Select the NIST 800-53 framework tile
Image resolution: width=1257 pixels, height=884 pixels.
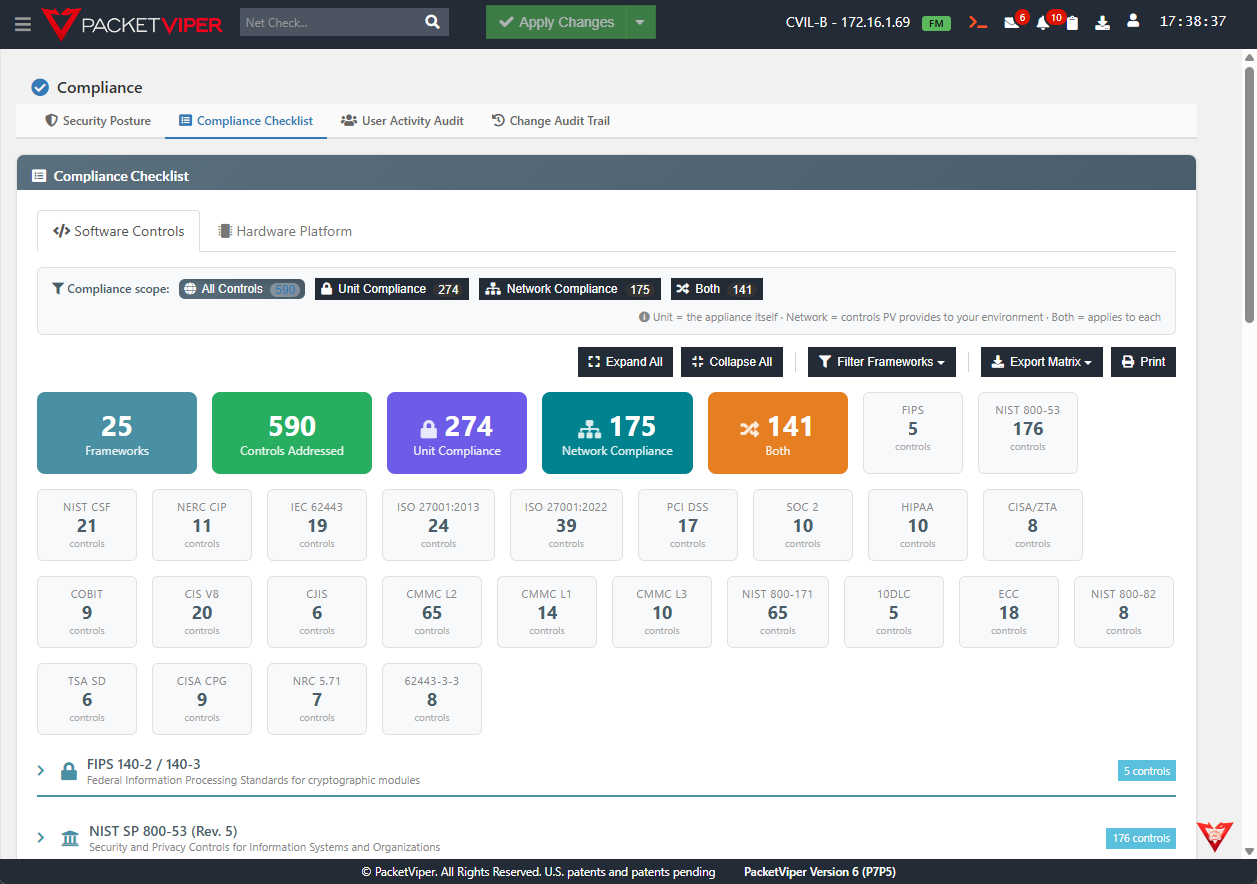click(x=1028, y=433)
